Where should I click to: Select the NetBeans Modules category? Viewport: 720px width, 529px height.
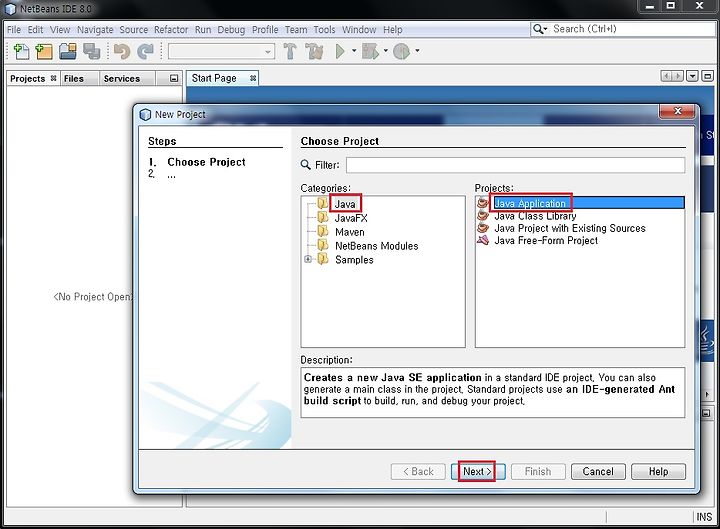click(377, 246)
